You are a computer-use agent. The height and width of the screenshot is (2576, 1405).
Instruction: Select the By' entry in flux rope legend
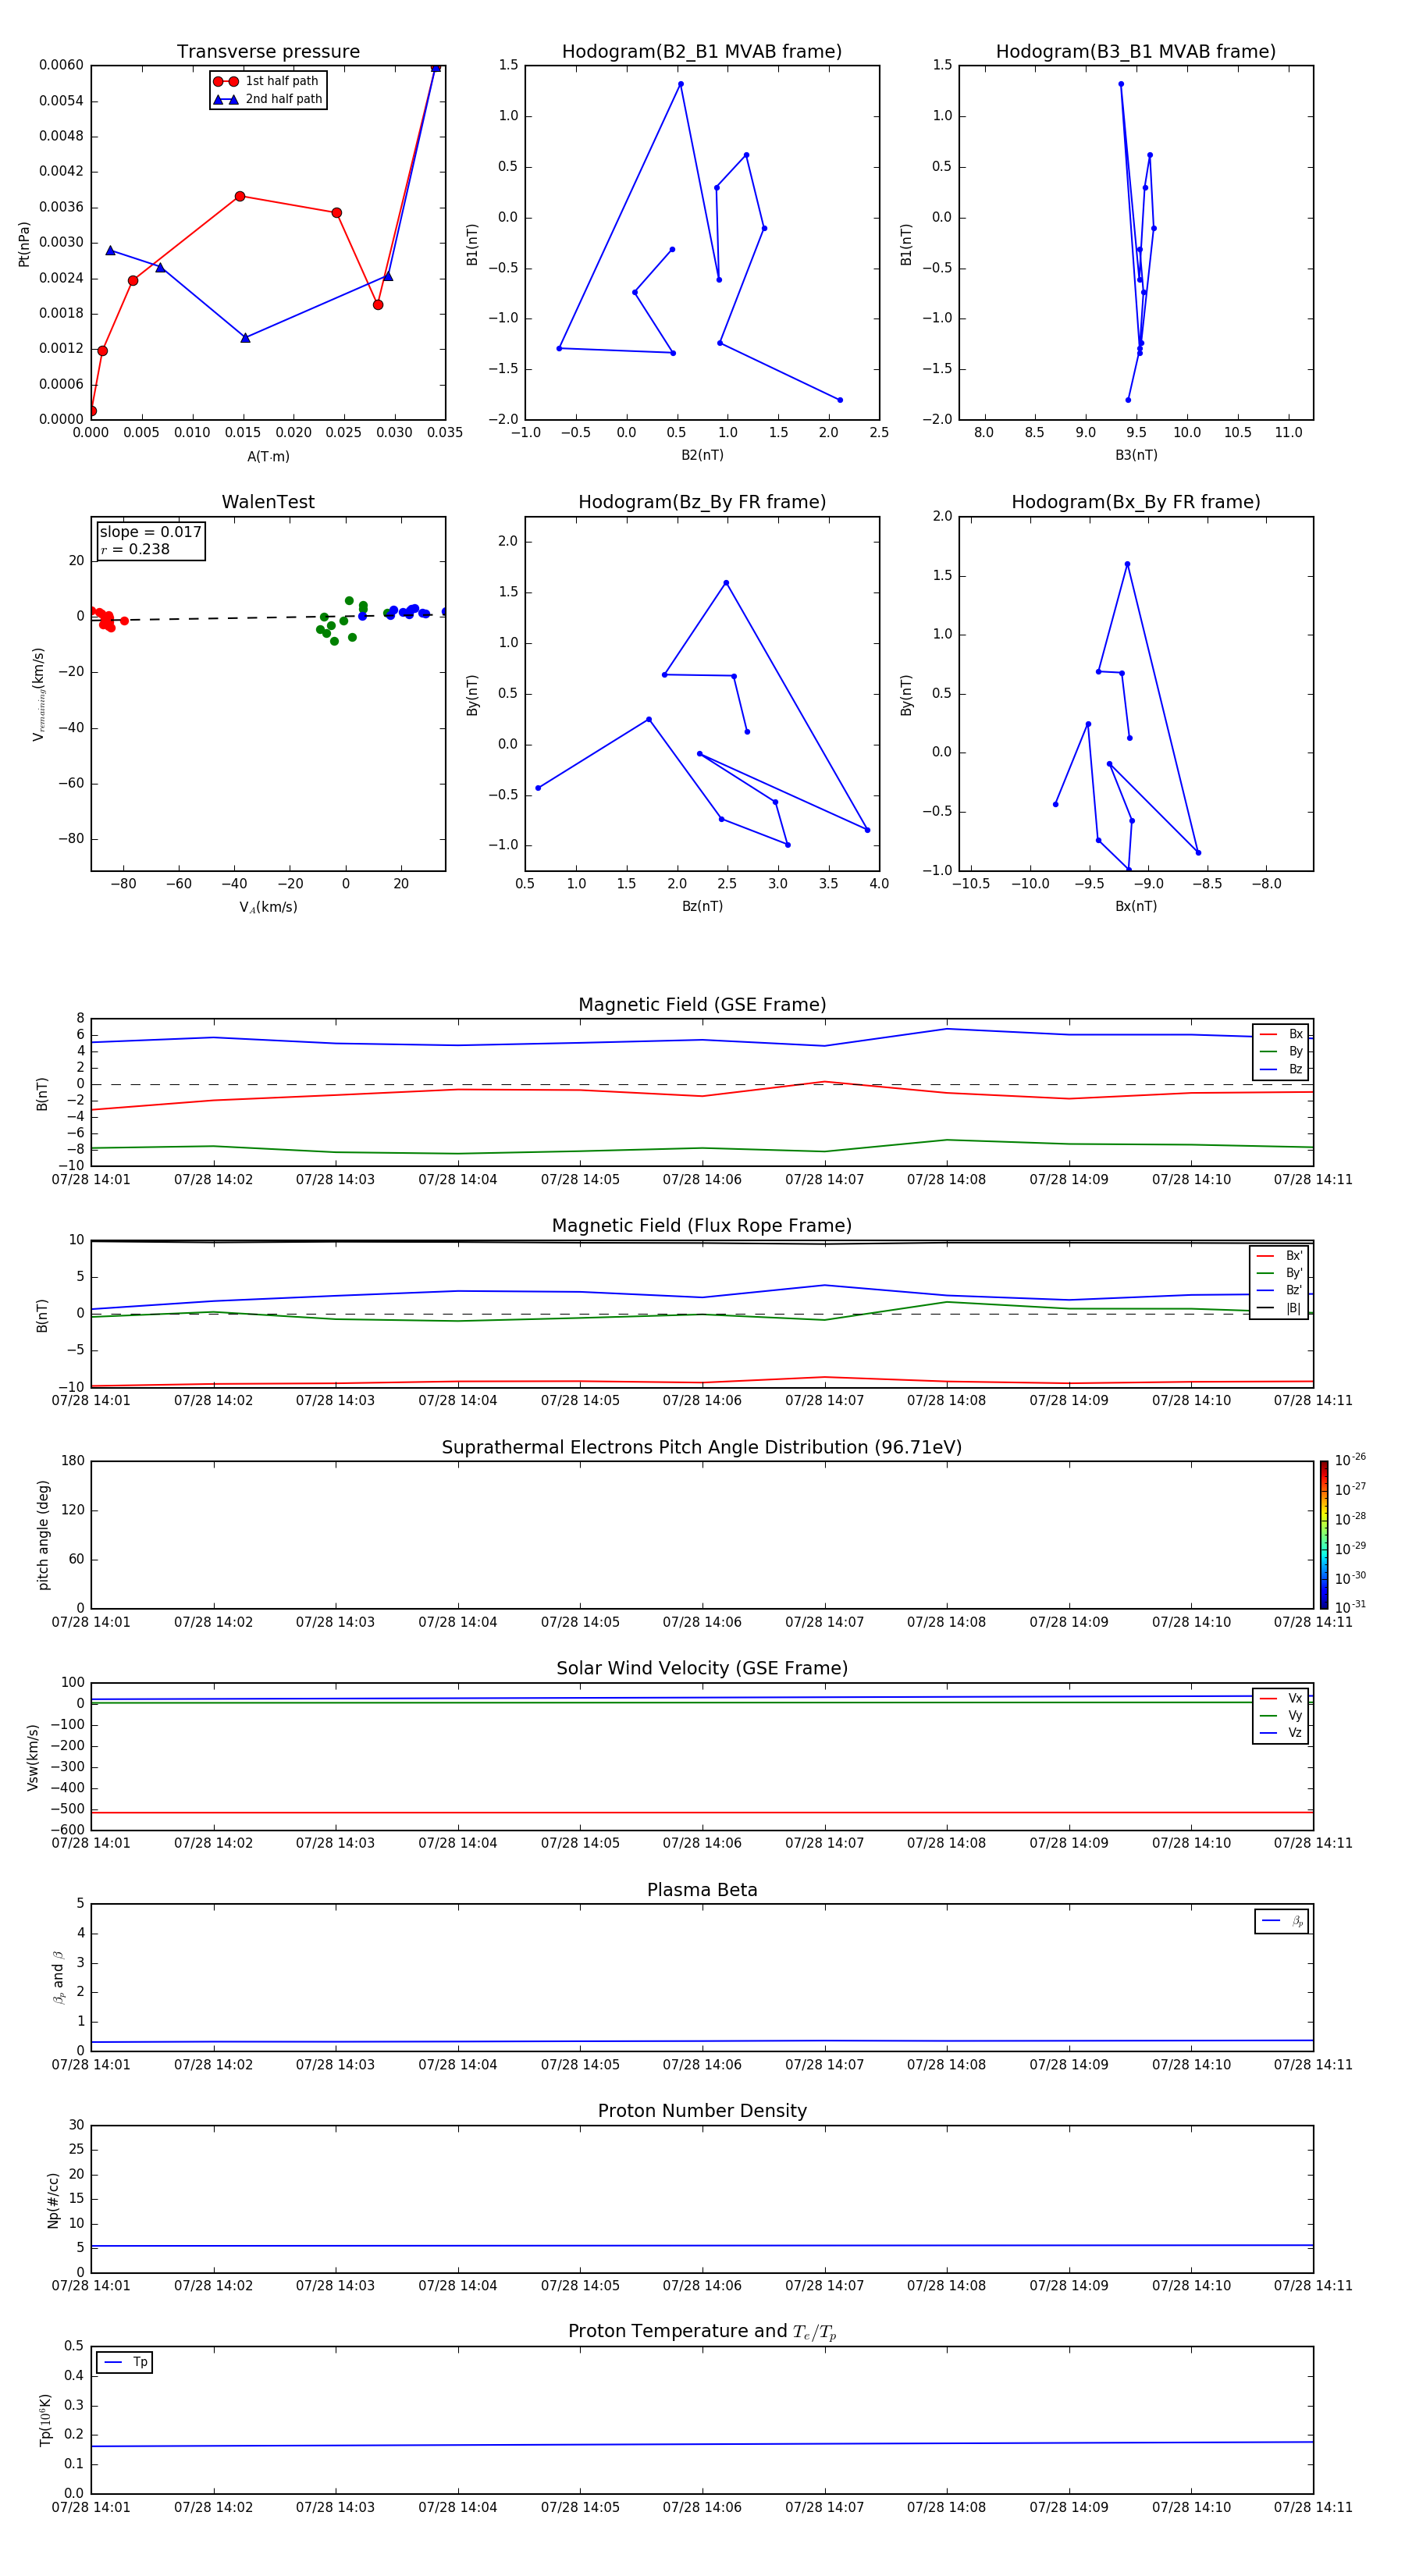1279,1273
